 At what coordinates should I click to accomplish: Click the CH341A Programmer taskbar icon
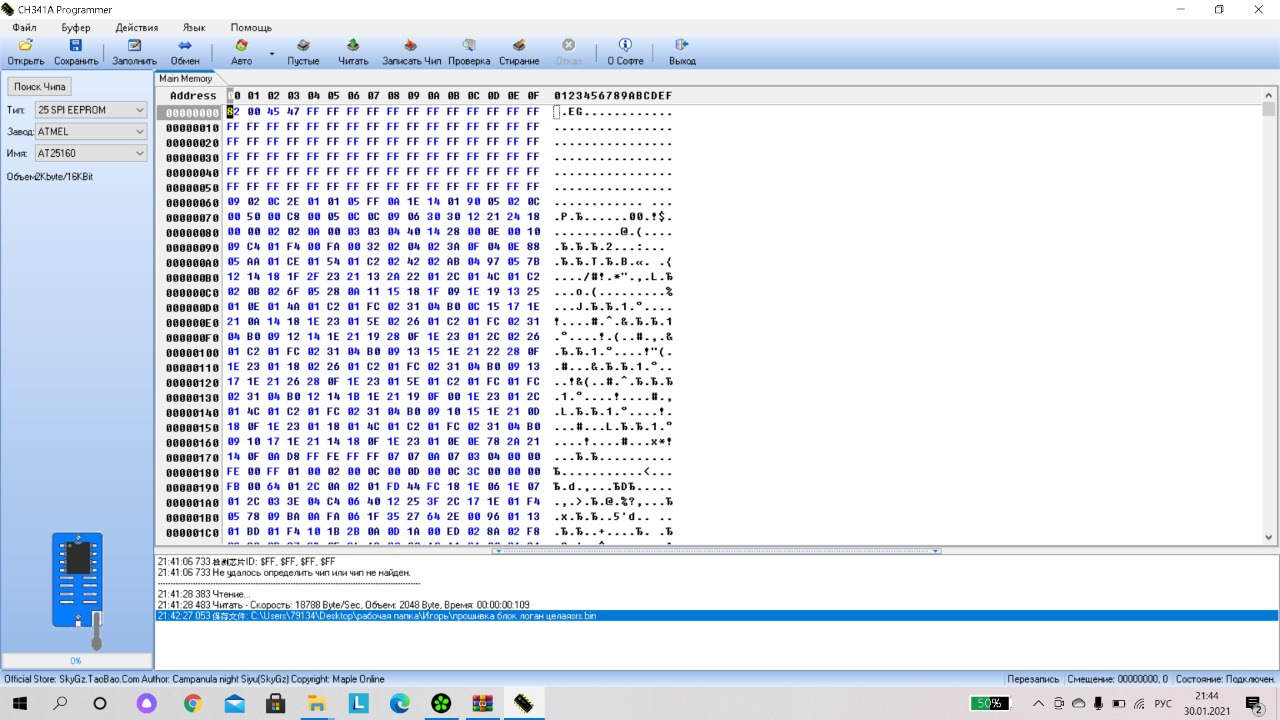[523, 704]
